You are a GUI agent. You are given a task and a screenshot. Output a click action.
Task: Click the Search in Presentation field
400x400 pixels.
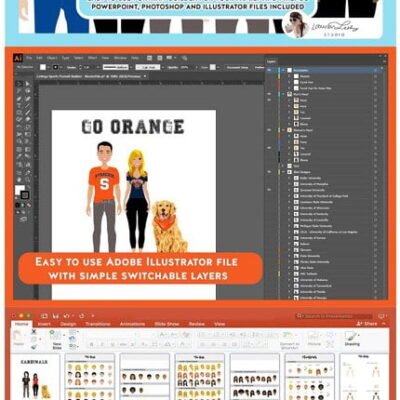click(334, 316)
